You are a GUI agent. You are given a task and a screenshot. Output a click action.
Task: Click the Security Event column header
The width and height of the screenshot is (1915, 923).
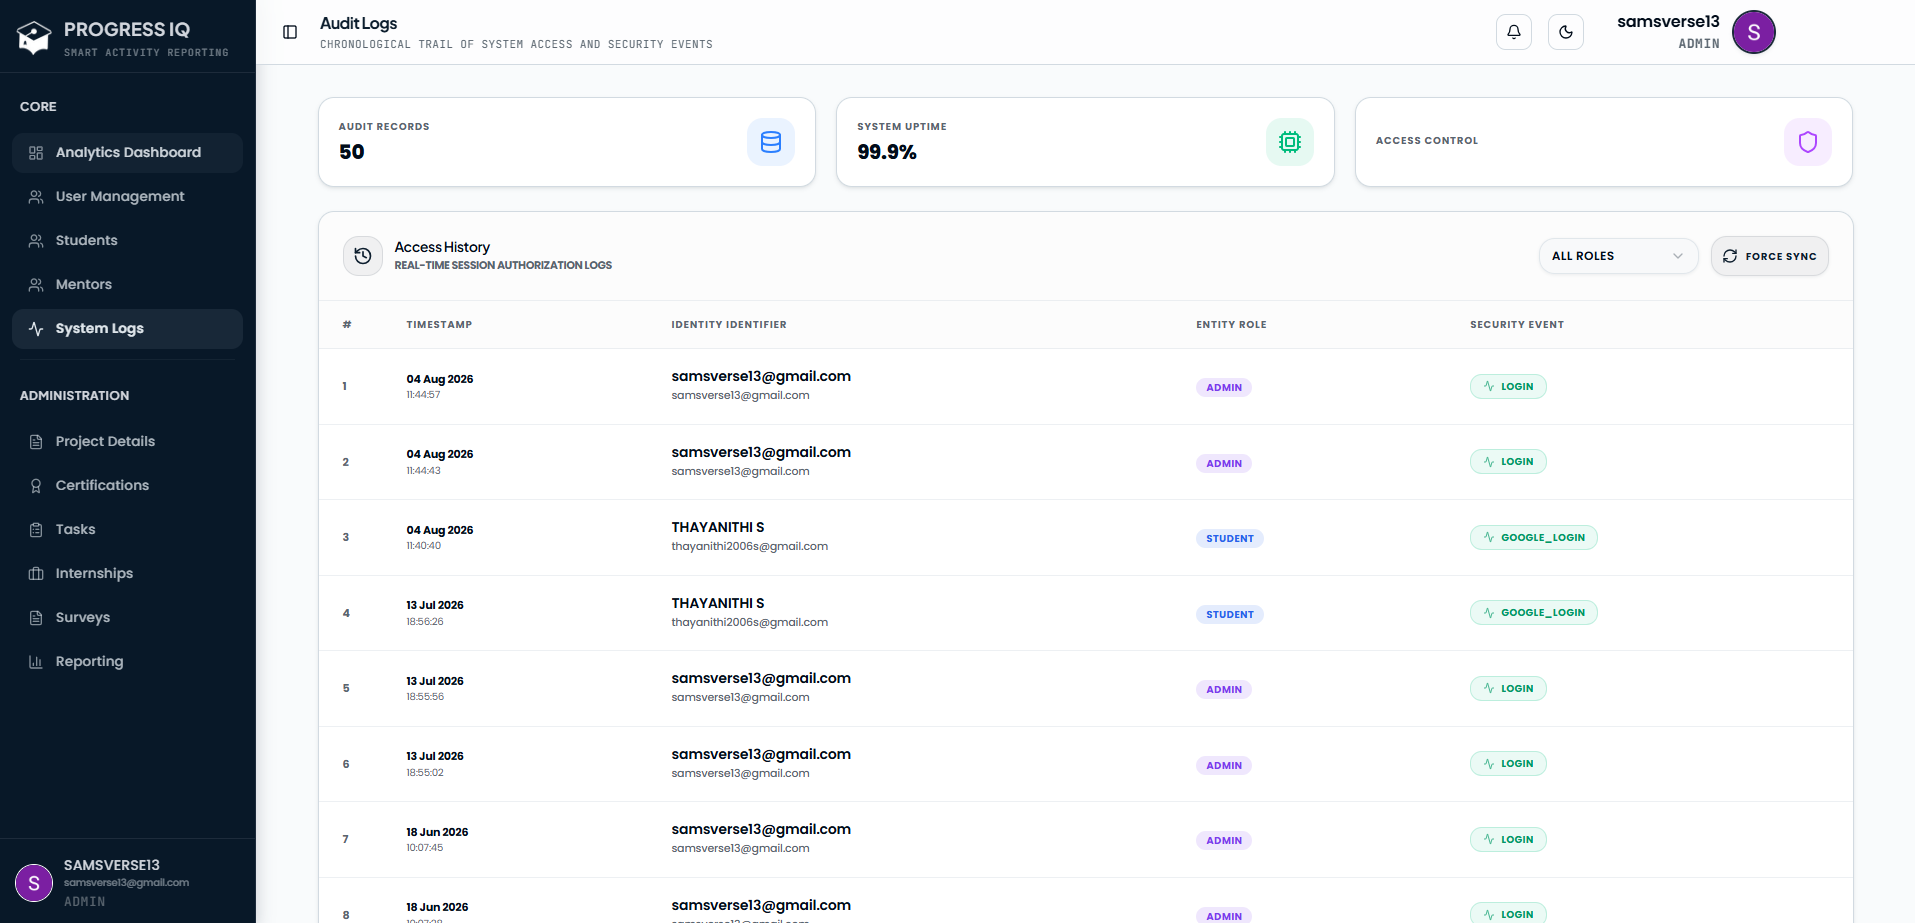tap(1517, 325)
